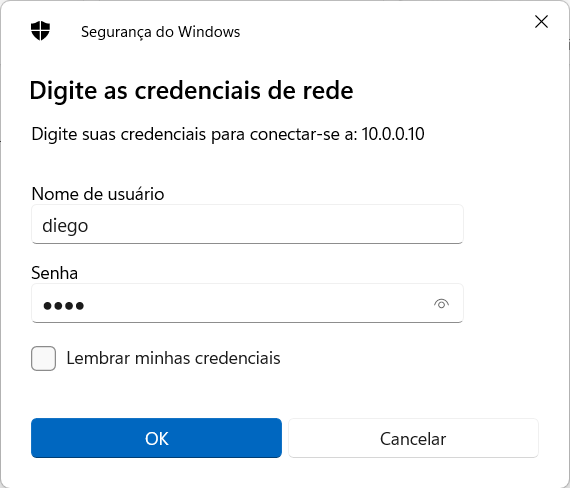Click the Segurança do Windows title text

point(160,32)
